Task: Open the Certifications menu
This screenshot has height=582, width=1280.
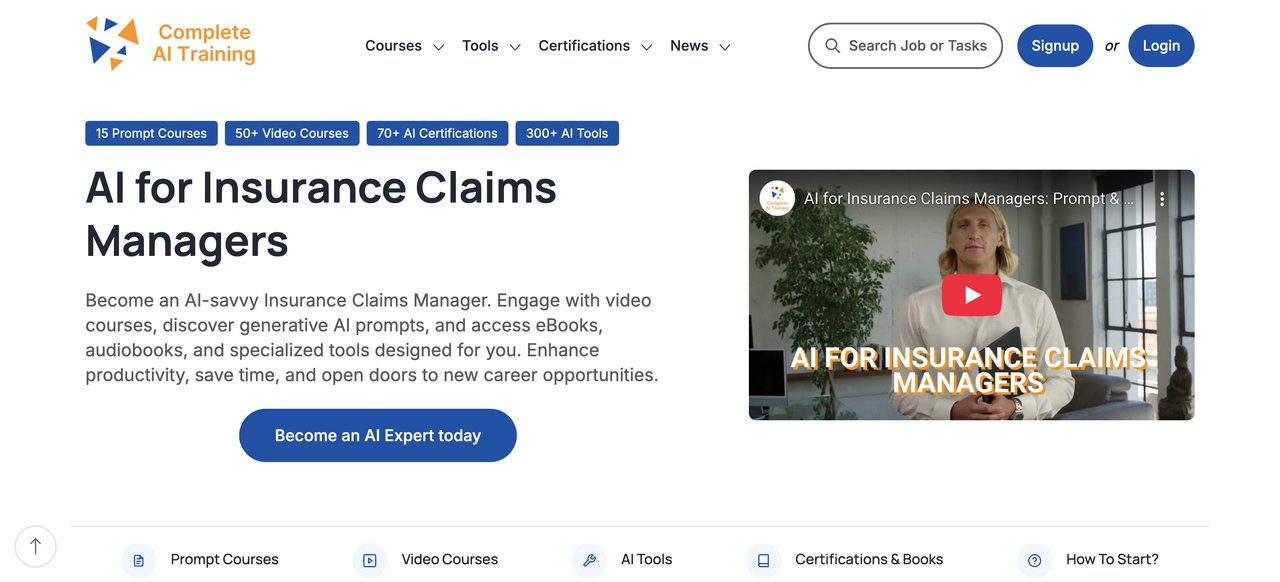Action: coord(584,46)
